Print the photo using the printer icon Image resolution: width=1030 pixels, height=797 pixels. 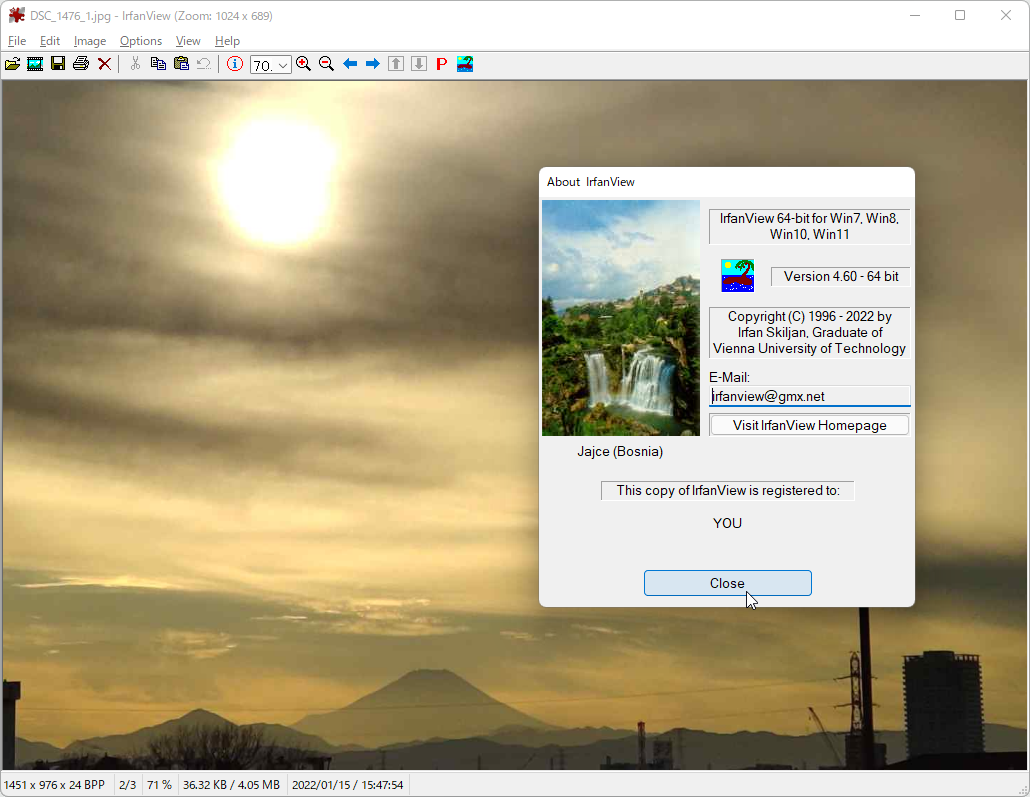(80, 63)
